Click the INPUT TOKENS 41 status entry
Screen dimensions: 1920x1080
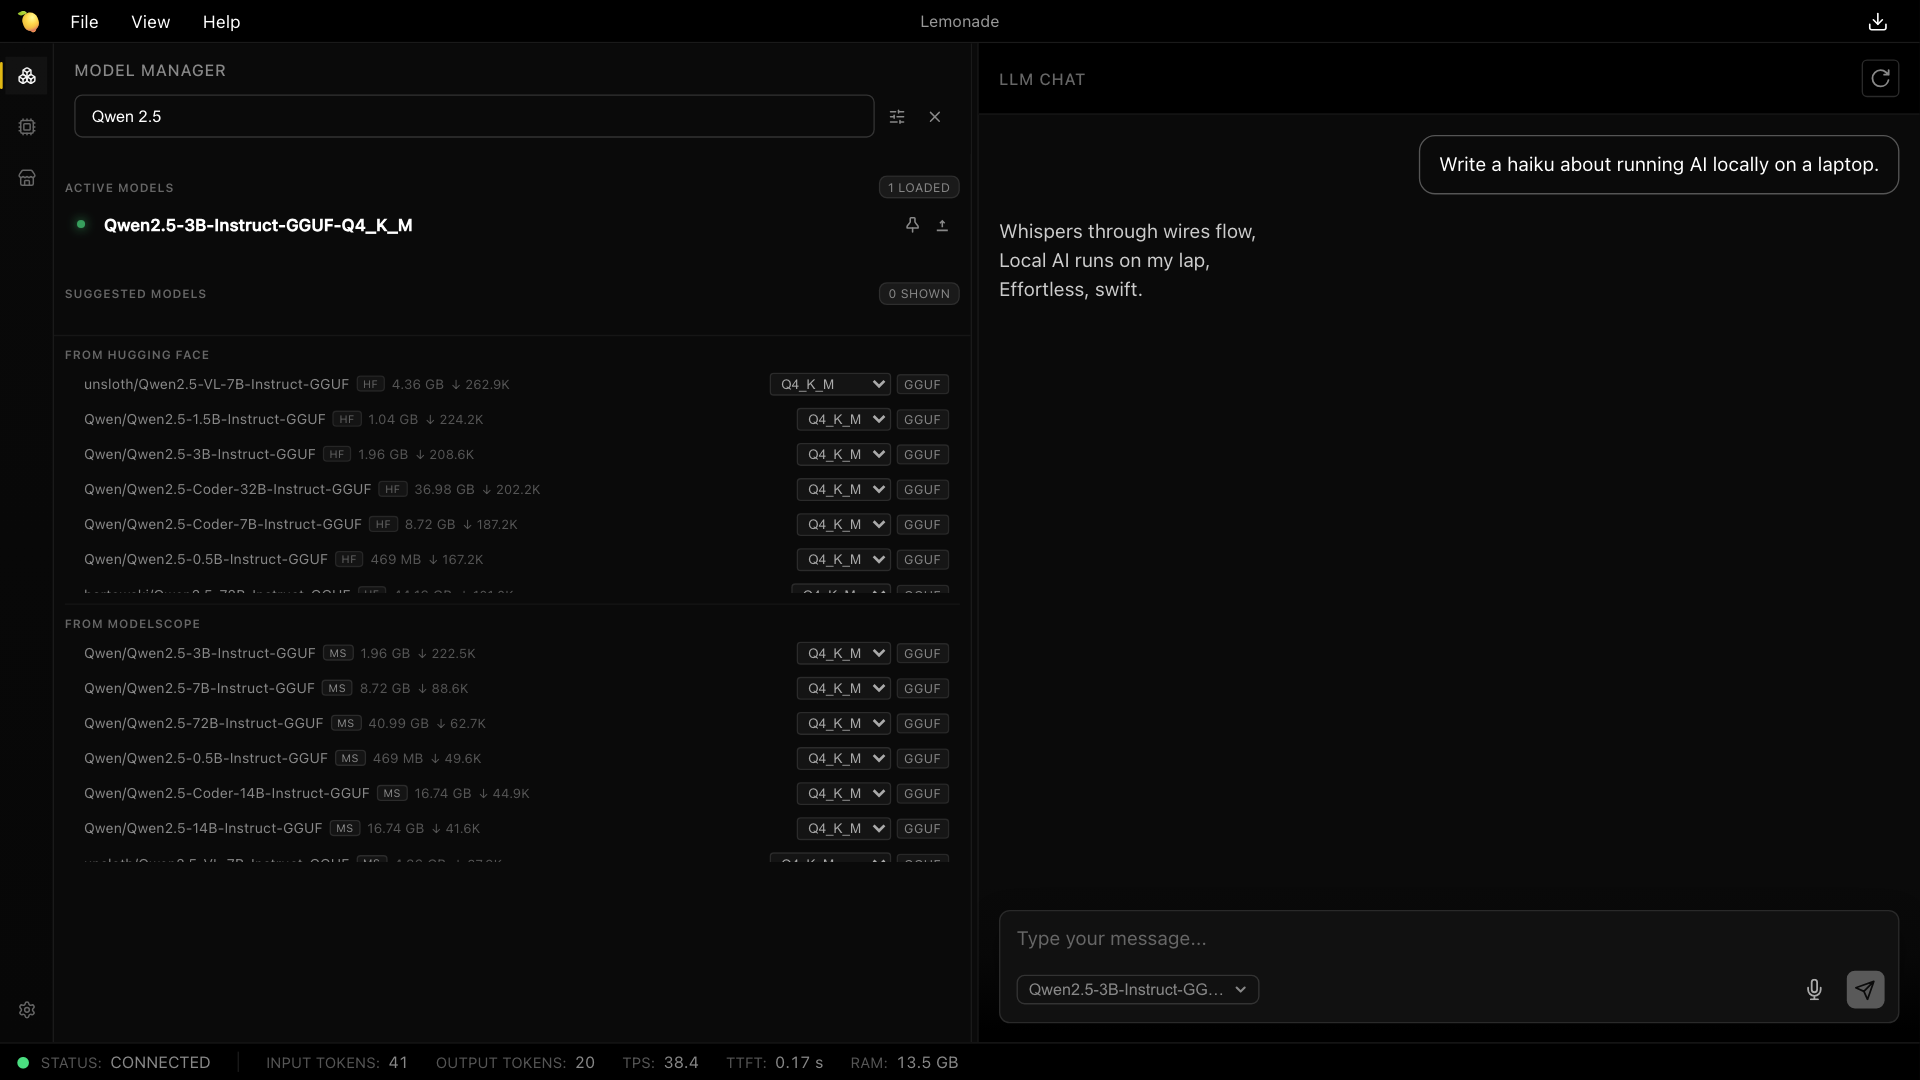click(x=337, y=1062)
